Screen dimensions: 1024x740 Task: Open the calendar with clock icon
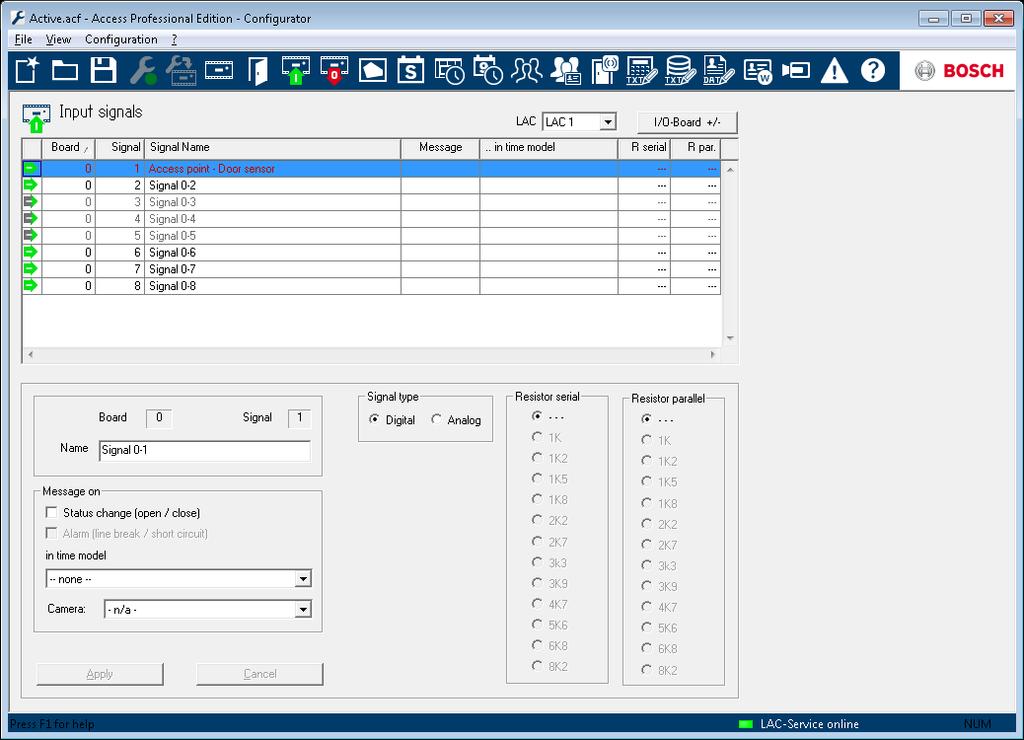click(488, 70)
